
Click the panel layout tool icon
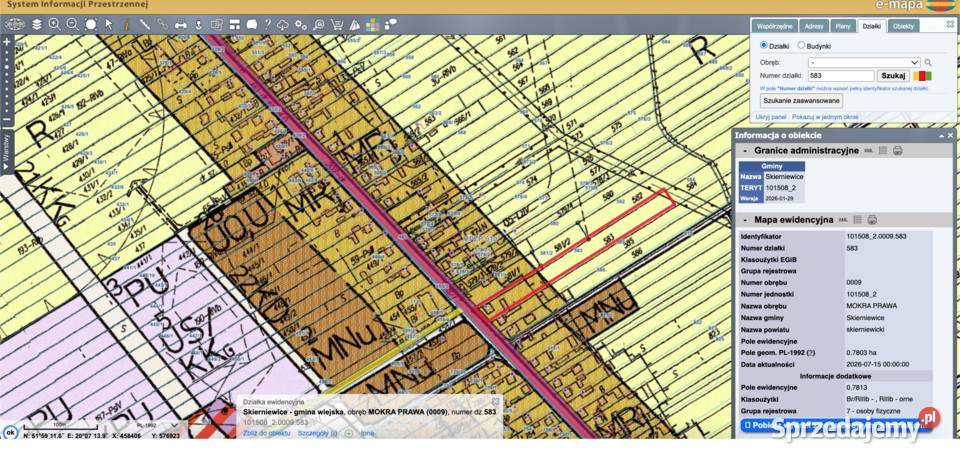click(234, 24)
